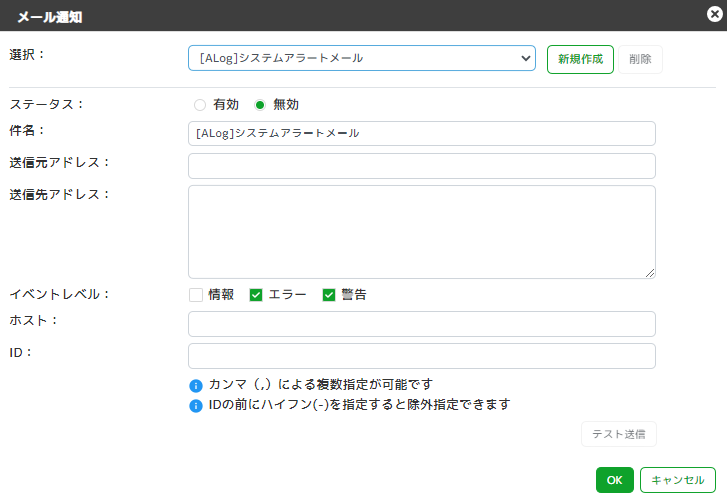
Task: Open the 選択 dropdown list
Action: tap(362, 58)
